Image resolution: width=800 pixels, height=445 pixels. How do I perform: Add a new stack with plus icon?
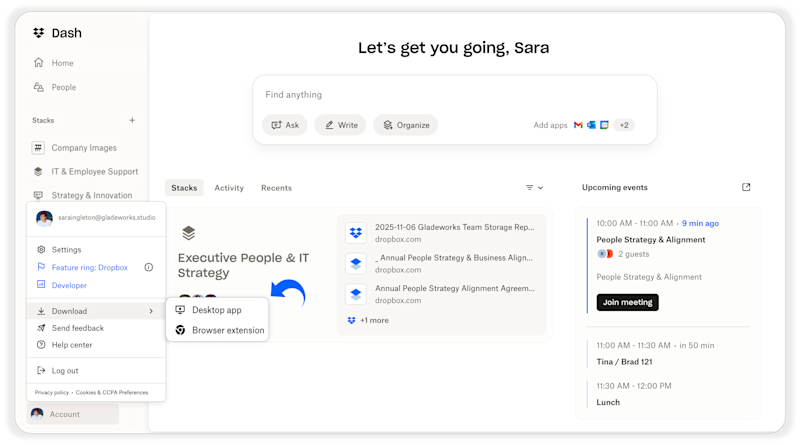[132, 120]
